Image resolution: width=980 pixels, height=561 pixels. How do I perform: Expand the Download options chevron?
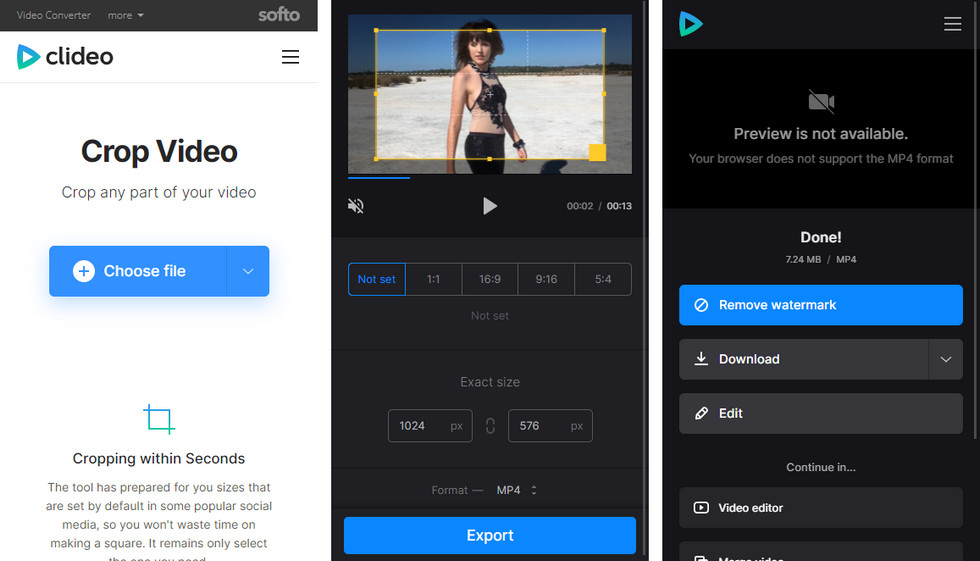click(x=946, y=359)
